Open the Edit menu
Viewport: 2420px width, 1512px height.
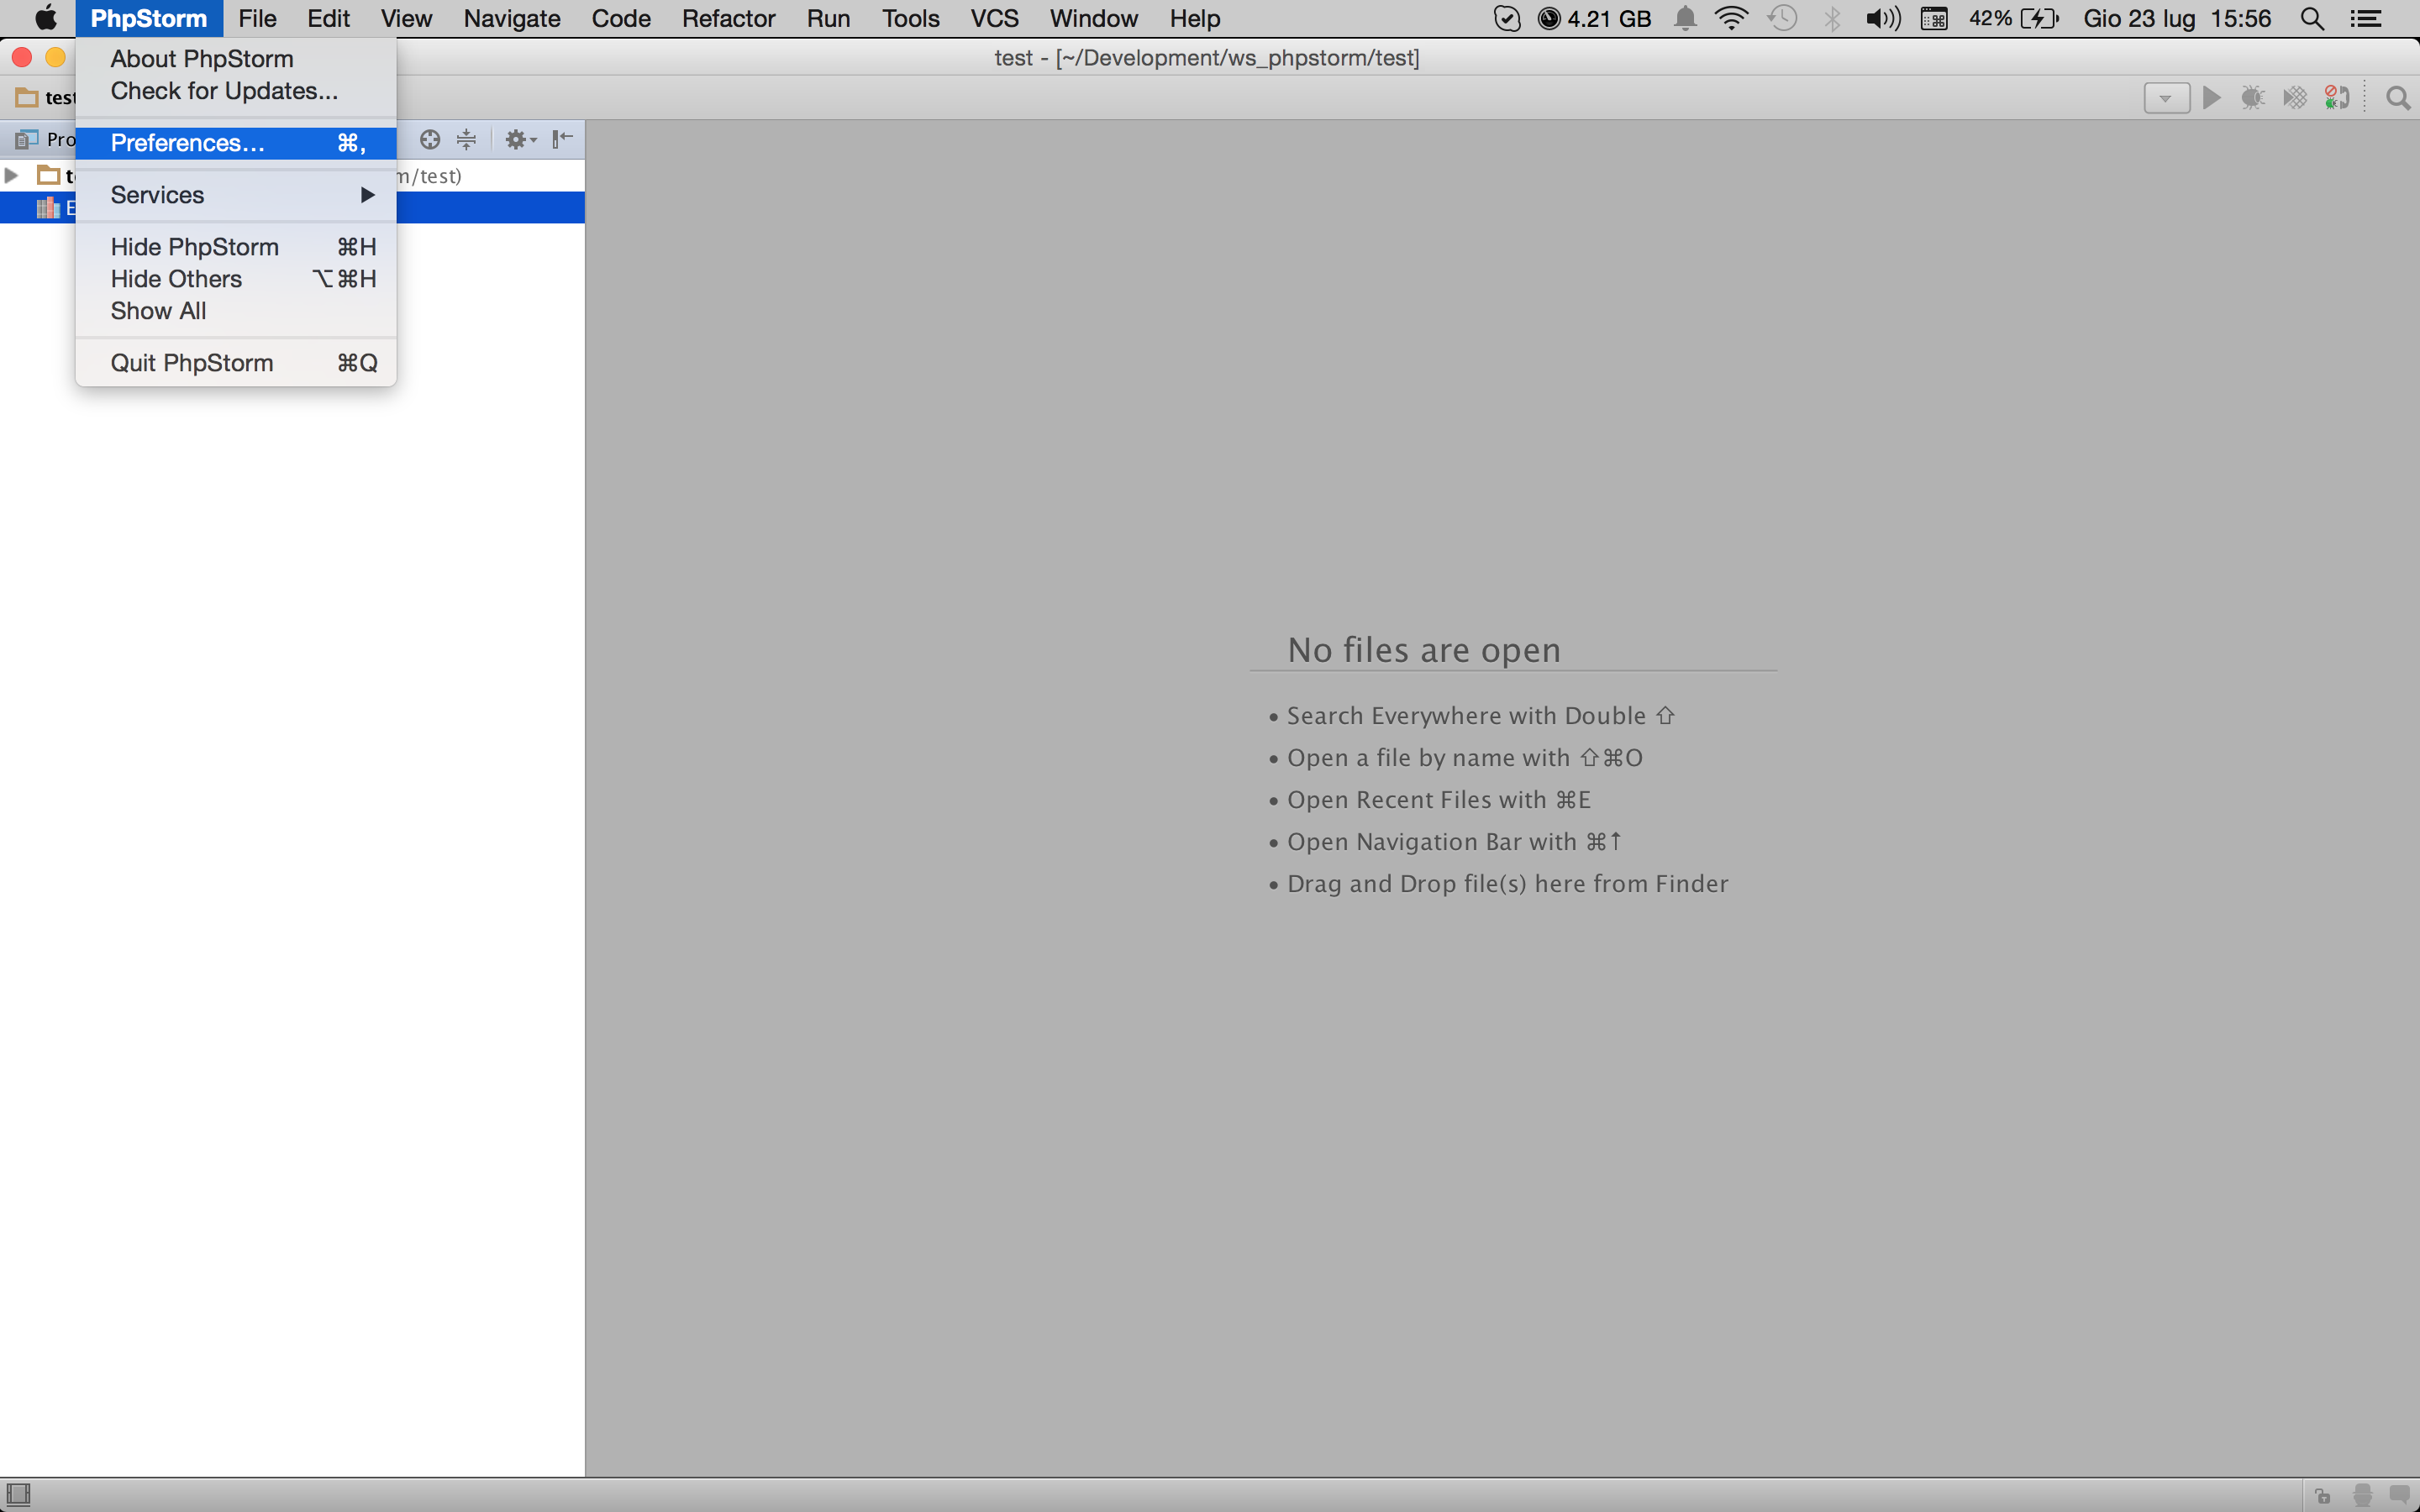328,18
